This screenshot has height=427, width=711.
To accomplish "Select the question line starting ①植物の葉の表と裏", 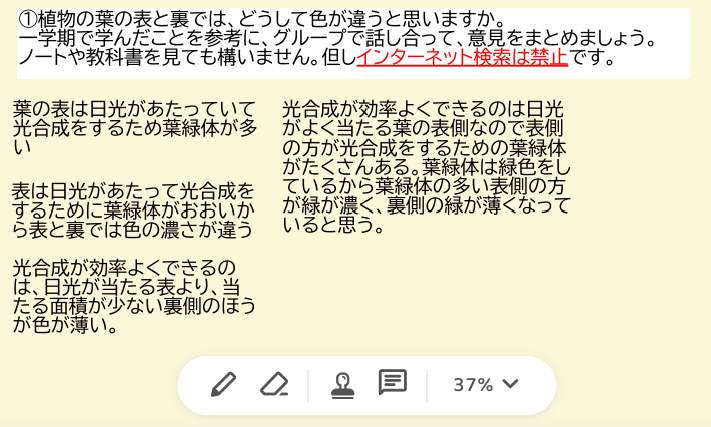I will tap(262, 19).
